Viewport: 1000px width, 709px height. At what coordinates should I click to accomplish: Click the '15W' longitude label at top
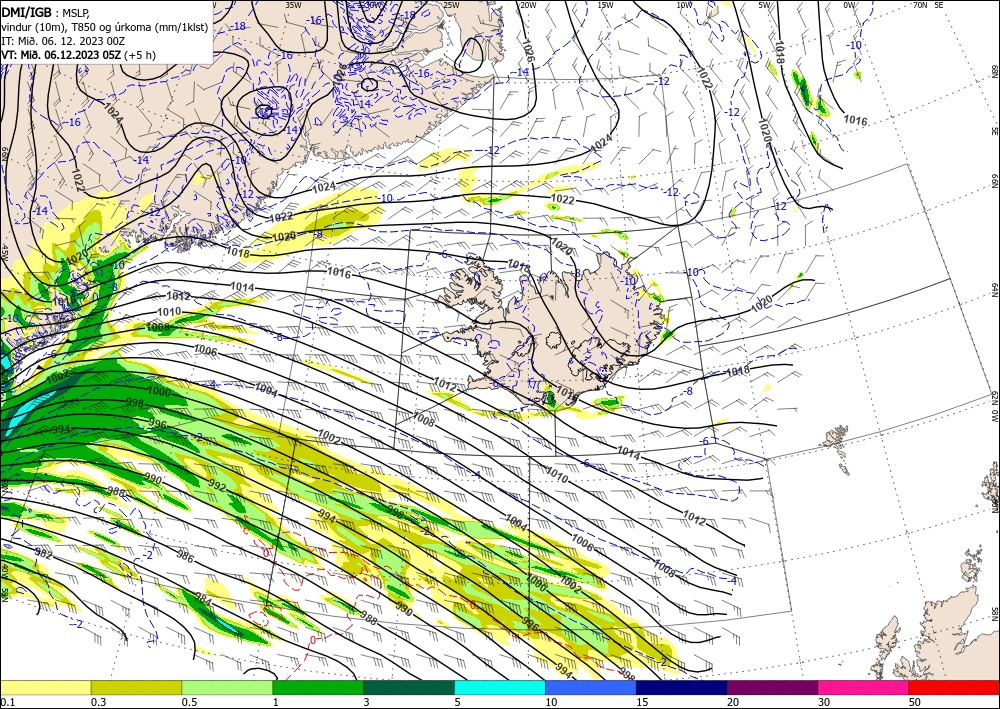point(606,5)
